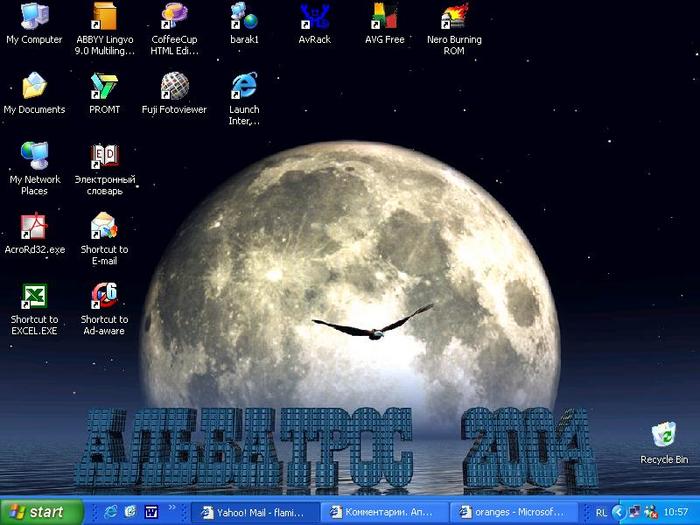This screenshot has width=700, height=525.
Task: Expand hidden system tray icons arrow
Action: 618,512
